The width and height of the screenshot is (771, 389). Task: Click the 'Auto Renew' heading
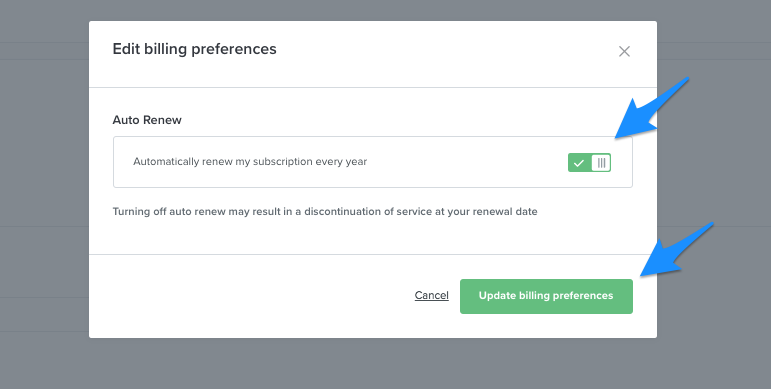pyautogui.click(x=147, y=120)
